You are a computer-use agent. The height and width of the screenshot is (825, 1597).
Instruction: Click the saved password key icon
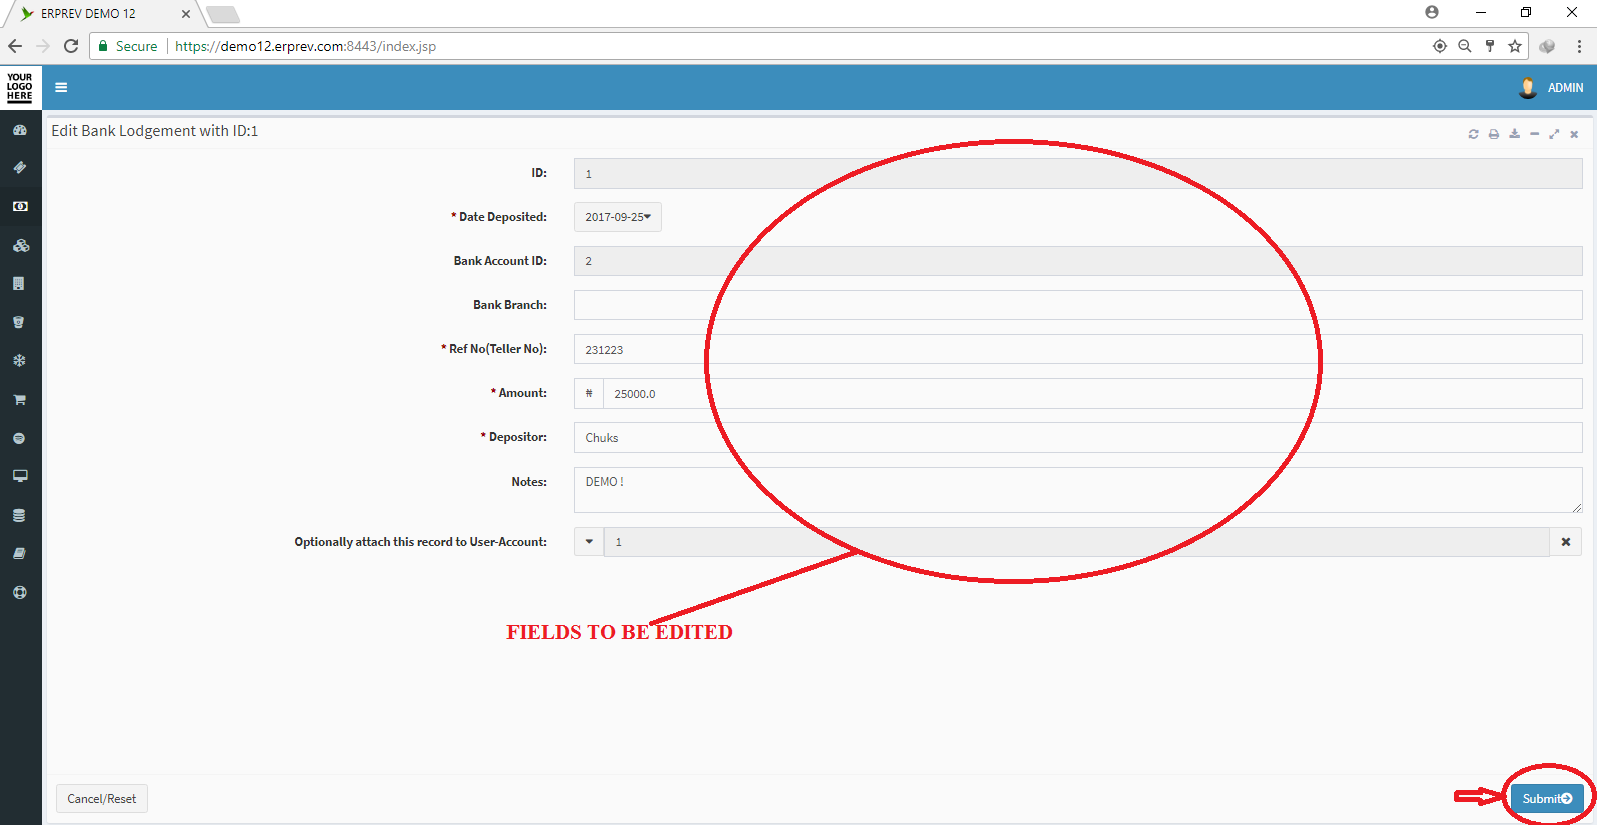click(x=1490, y=46)
